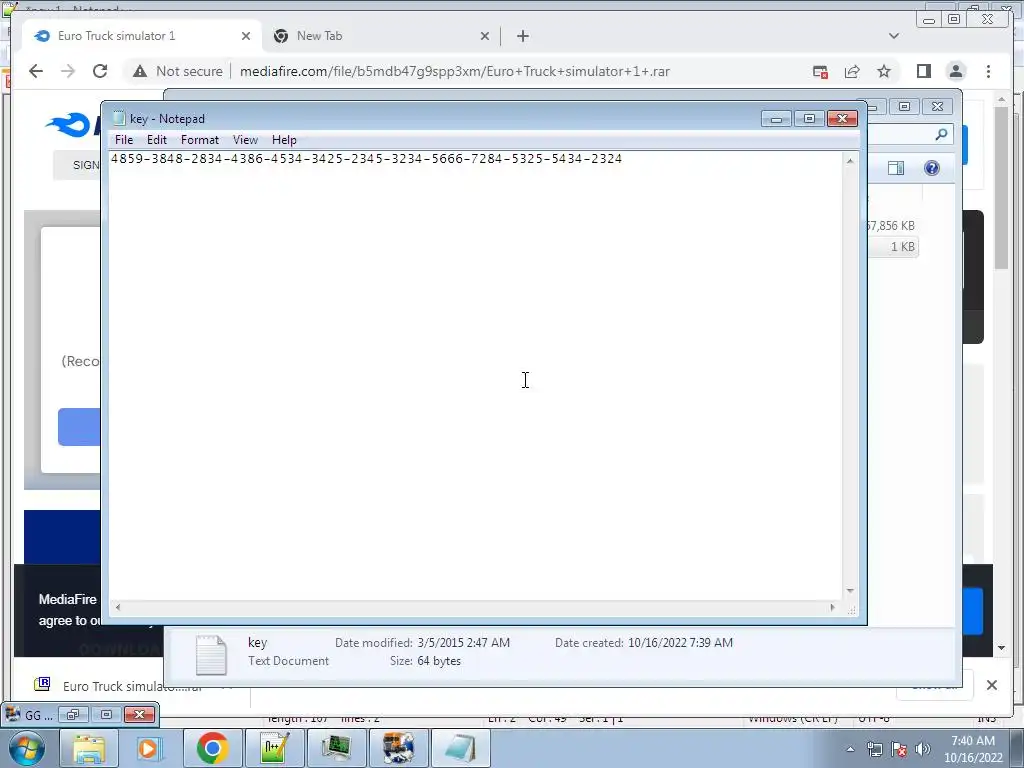The width and height of the screenshot is (1024, 768).
Task: Click the Size 64 bytes value
Action: [x=439, y=661]
